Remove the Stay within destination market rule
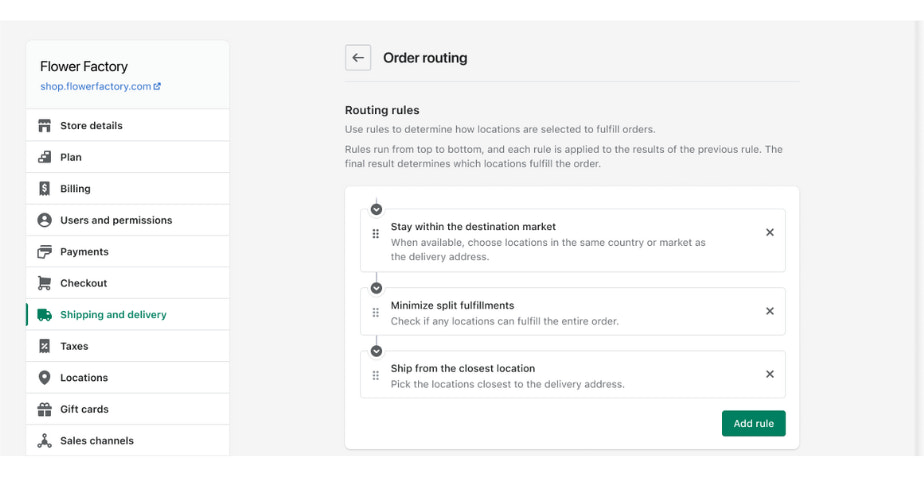The height and width of the screenshot is (485, 924). (x=770, y=232)
